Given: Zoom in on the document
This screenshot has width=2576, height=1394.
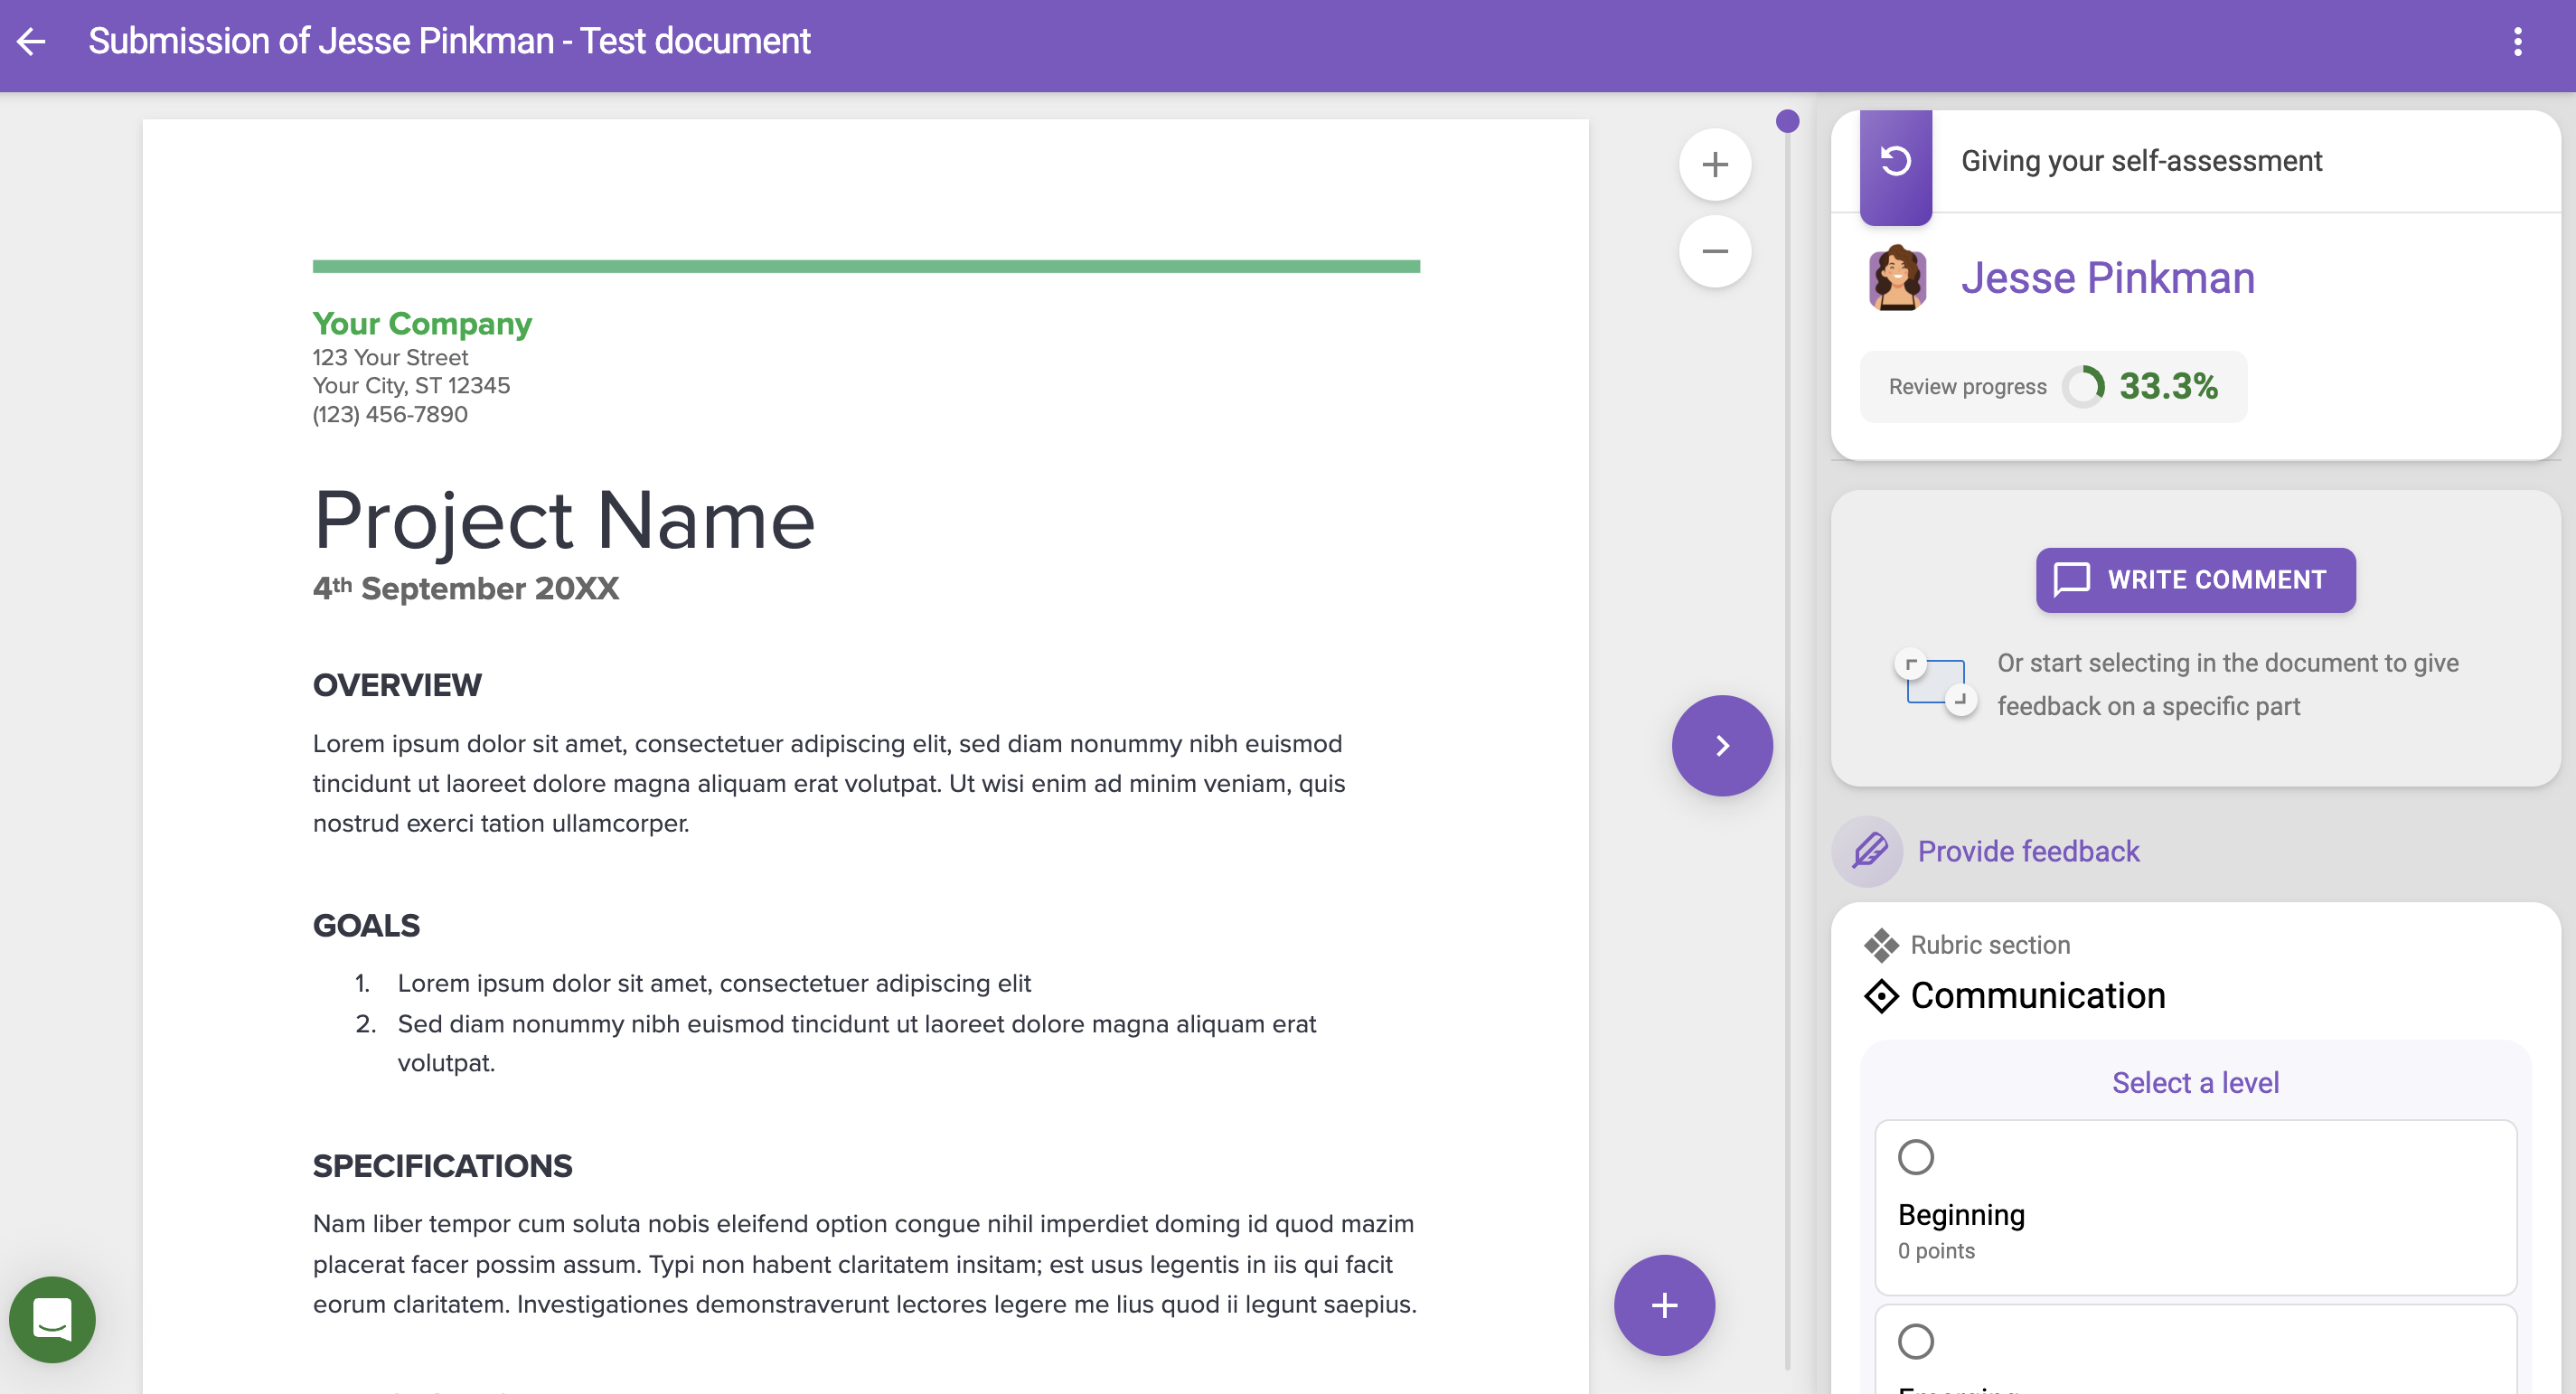Looking at the screenshot, I should click(1714, 164).
